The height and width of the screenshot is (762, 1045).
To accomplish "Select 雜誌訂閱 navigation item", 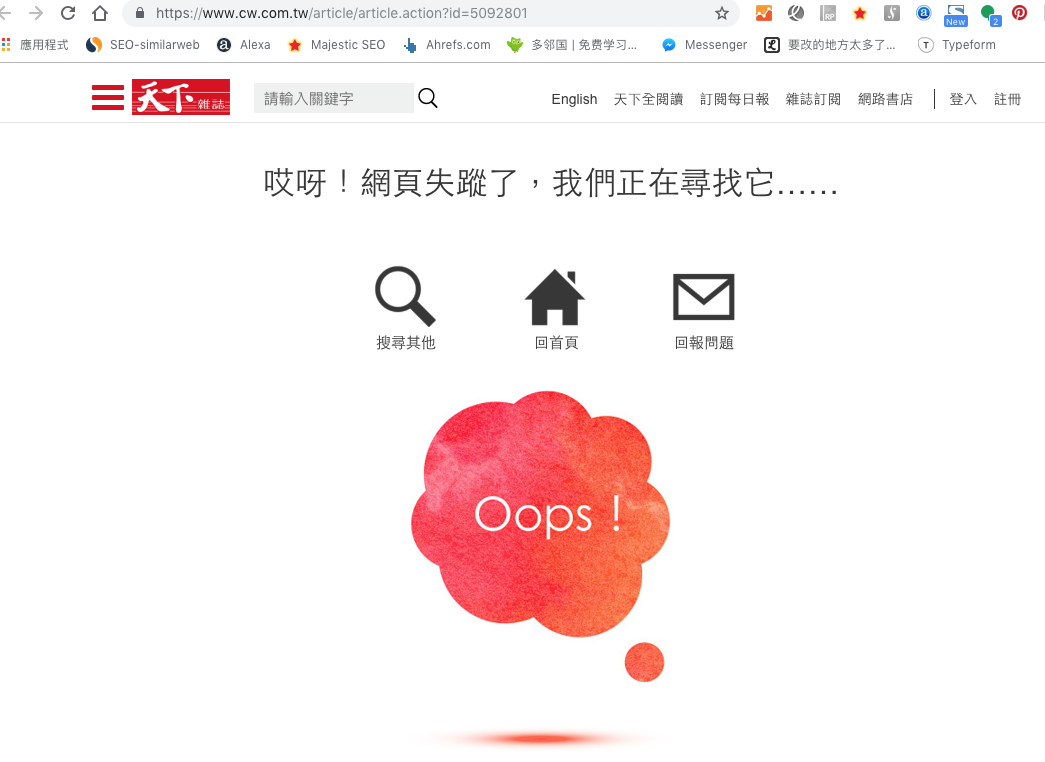I will pyautogui.click(x=813, y=99).
